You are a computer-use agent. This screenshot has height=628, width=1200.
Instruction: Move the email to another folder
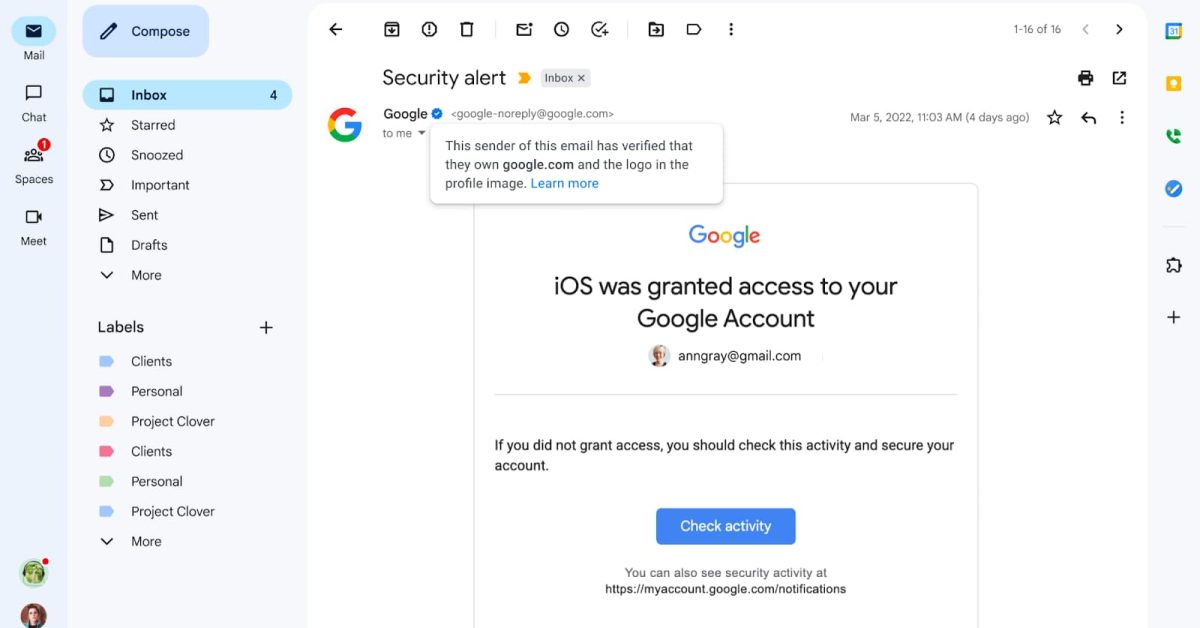(656, 29)
